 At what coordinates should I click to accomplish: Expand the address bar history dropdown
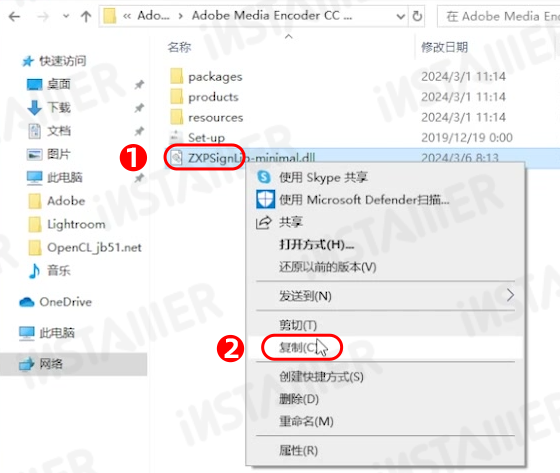click(x=401, y=16)
